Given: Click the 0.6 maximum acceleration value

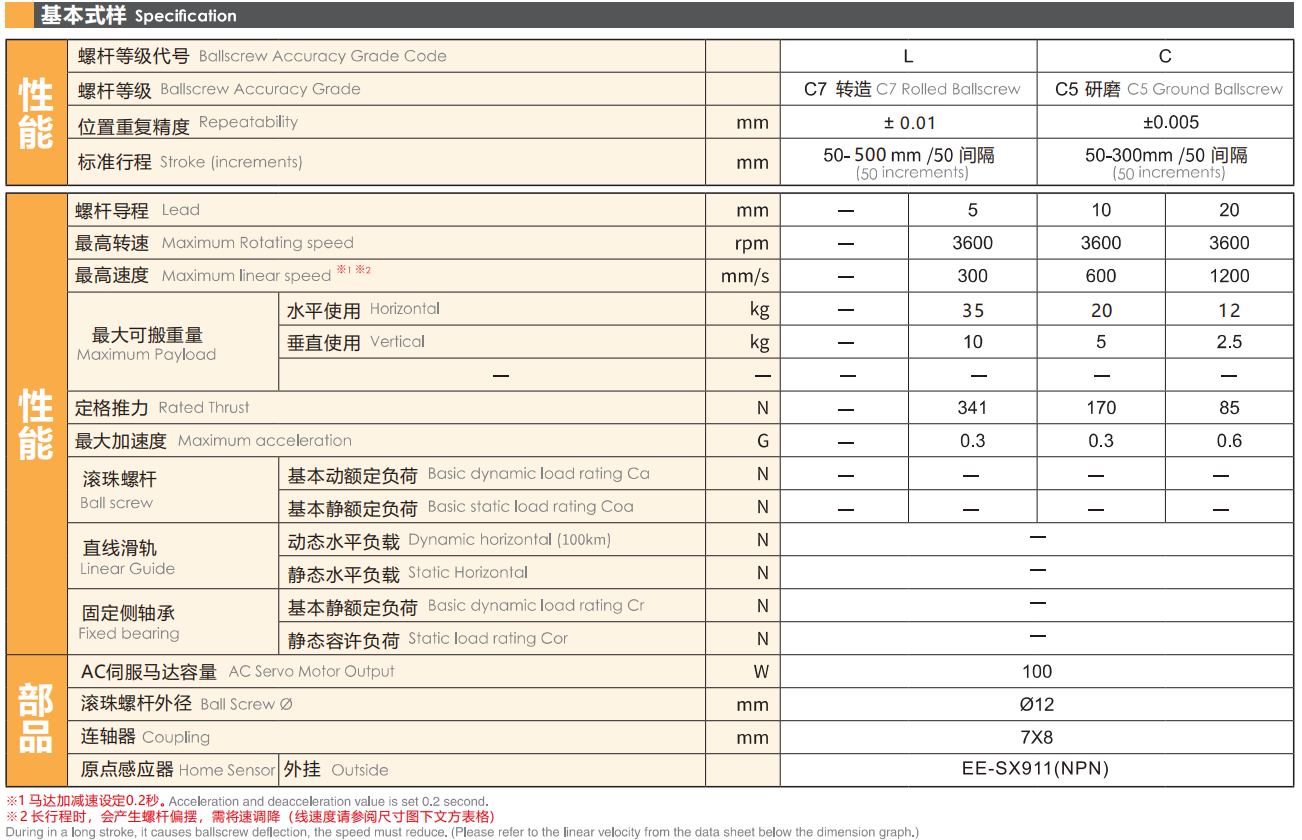Looking at the screenshot, I should [x=1229, y=441].
